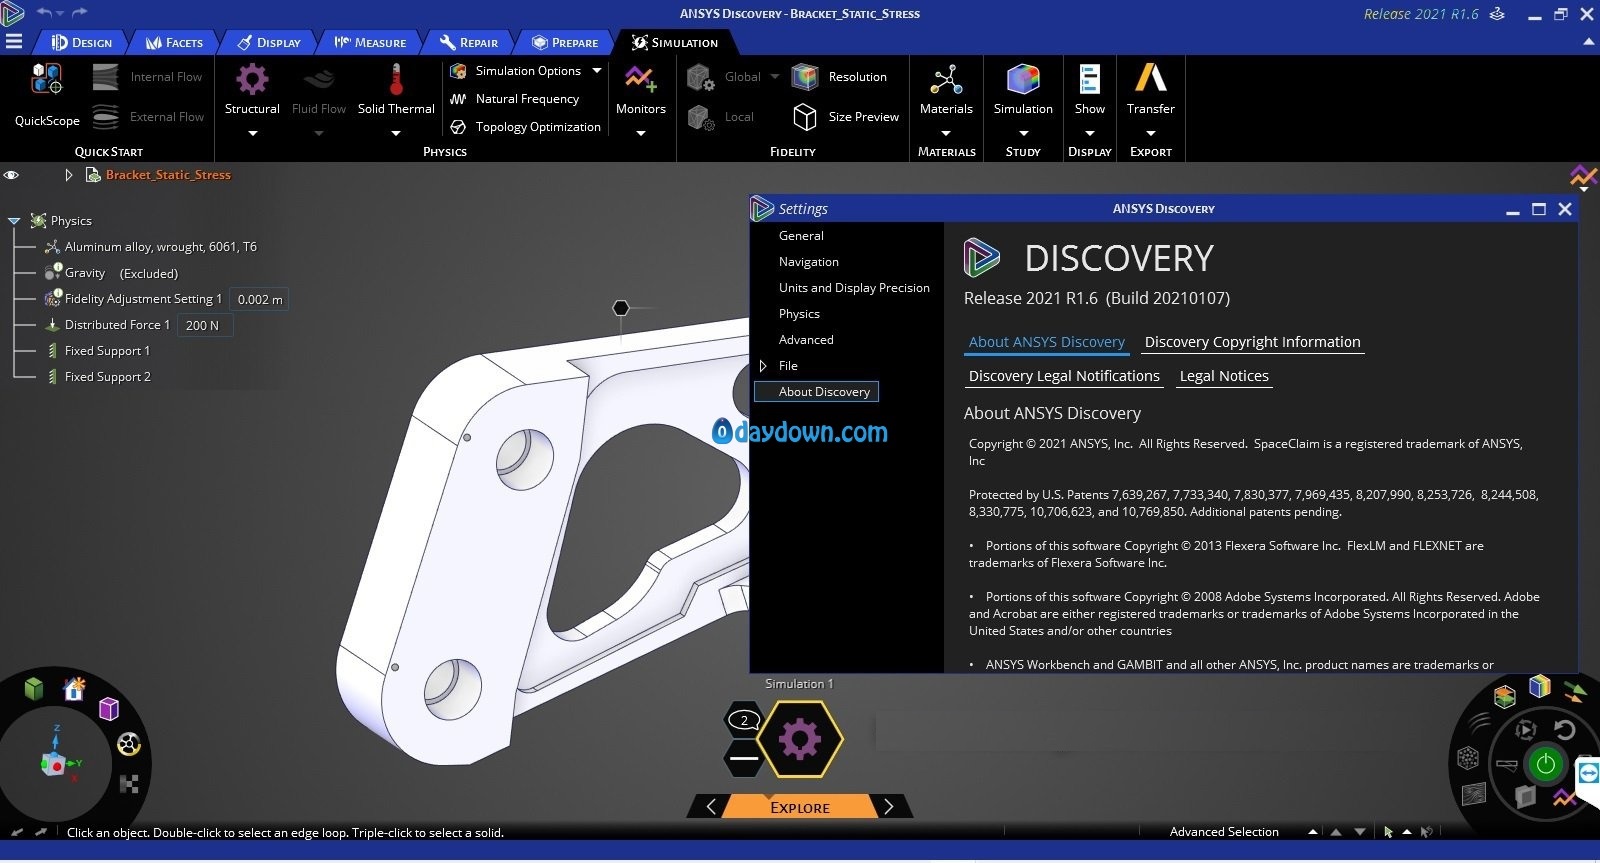1600x863 pixels.
Task: Select General in Settings list
Action: (x=801, y=236)
